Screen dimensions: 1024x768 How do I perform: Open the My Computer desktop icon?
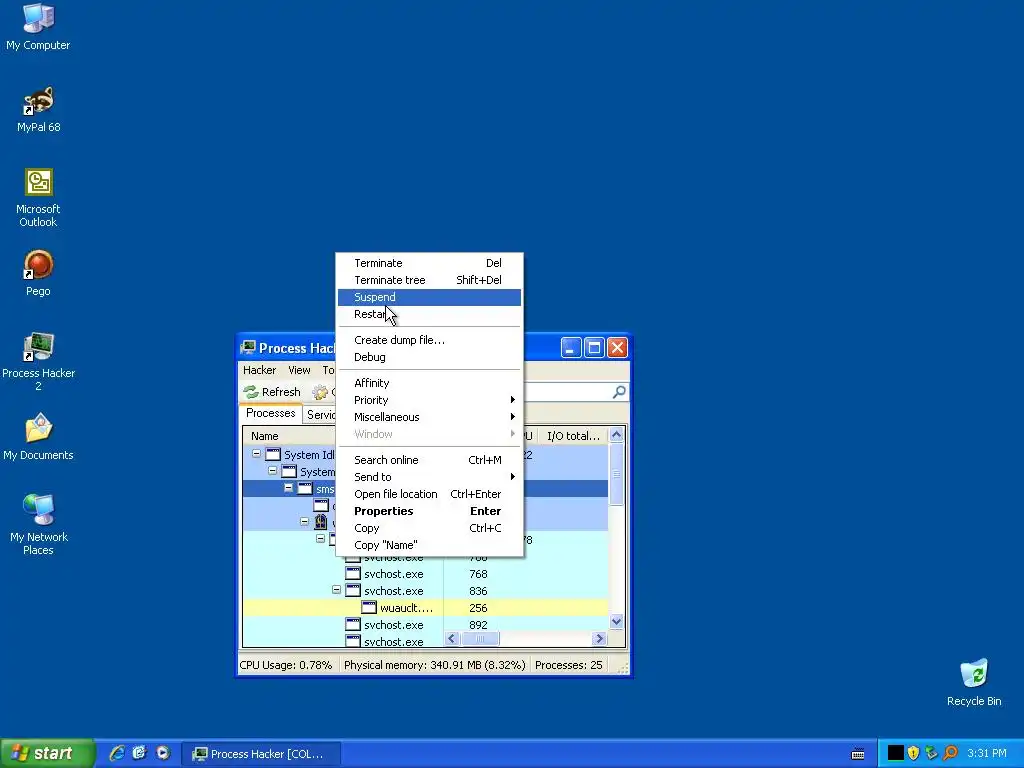(38, 27)
